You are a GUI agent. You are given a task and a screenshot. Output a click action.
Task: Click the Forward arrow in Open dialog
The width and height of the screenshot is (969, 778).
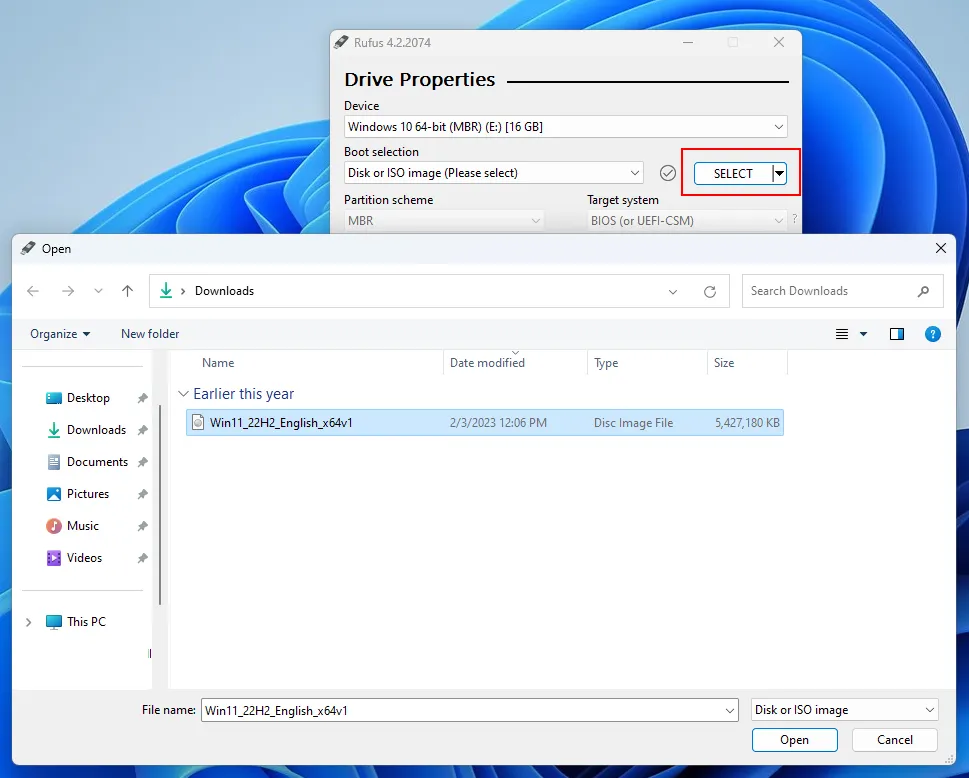(x=68, y=291)
